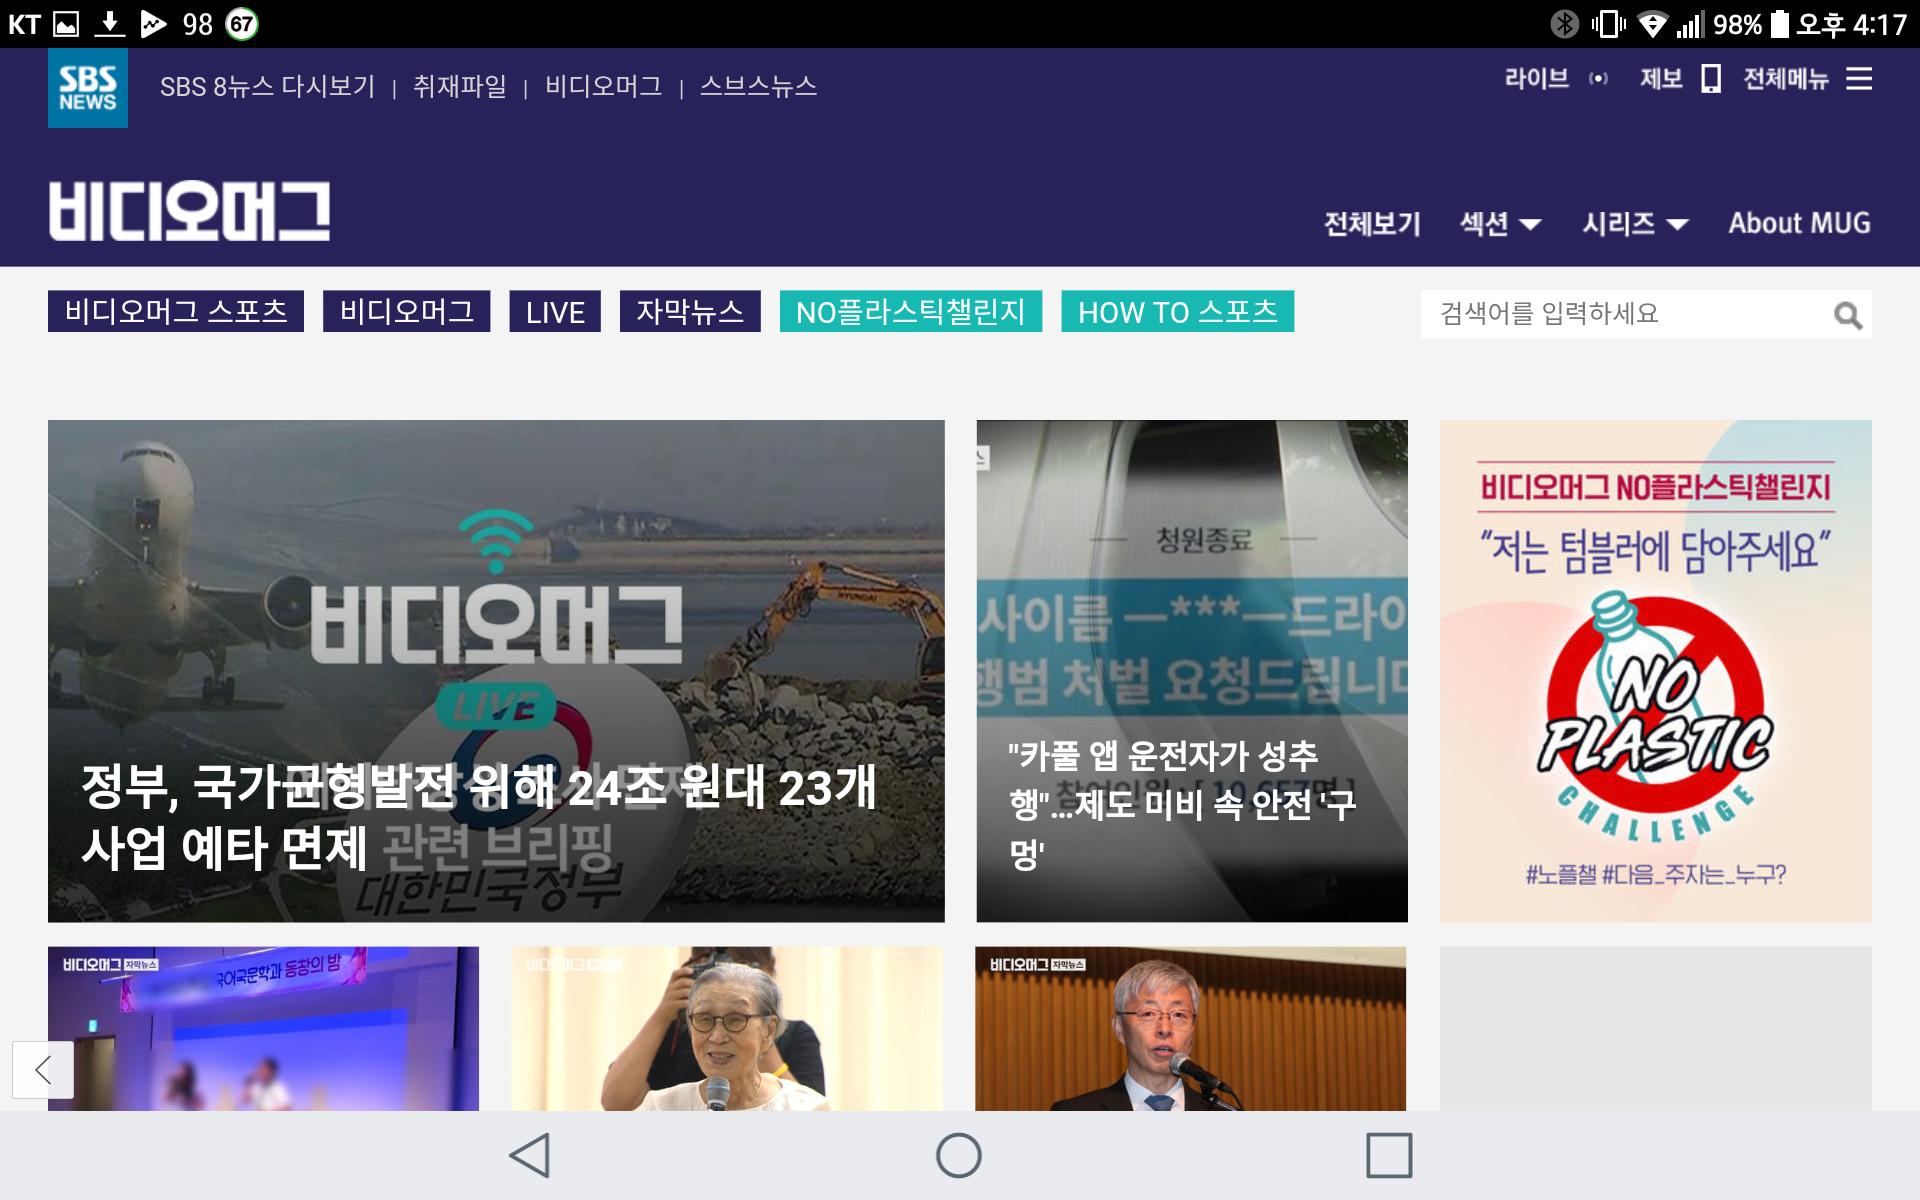Select the 비디오머그 스포츠 category tag

point(176,311)
